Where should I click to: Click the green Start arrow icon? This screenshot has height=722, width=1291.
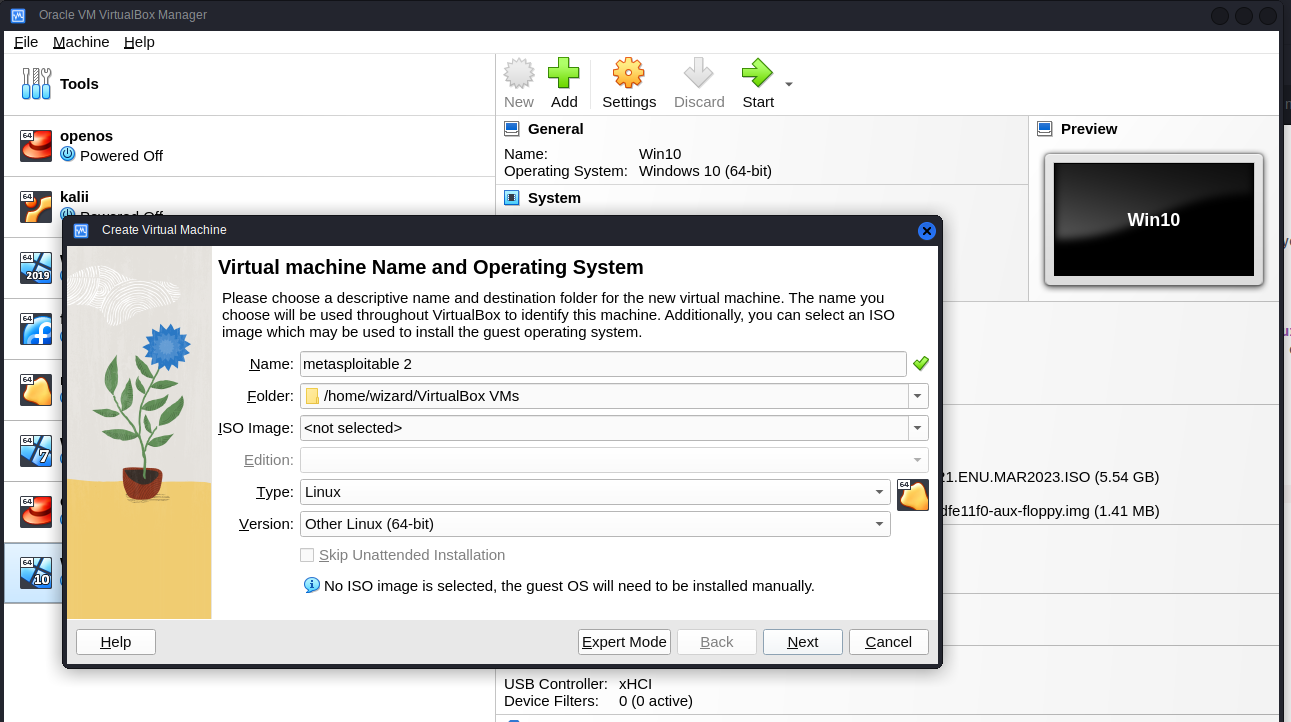click(x=757, y=74)
